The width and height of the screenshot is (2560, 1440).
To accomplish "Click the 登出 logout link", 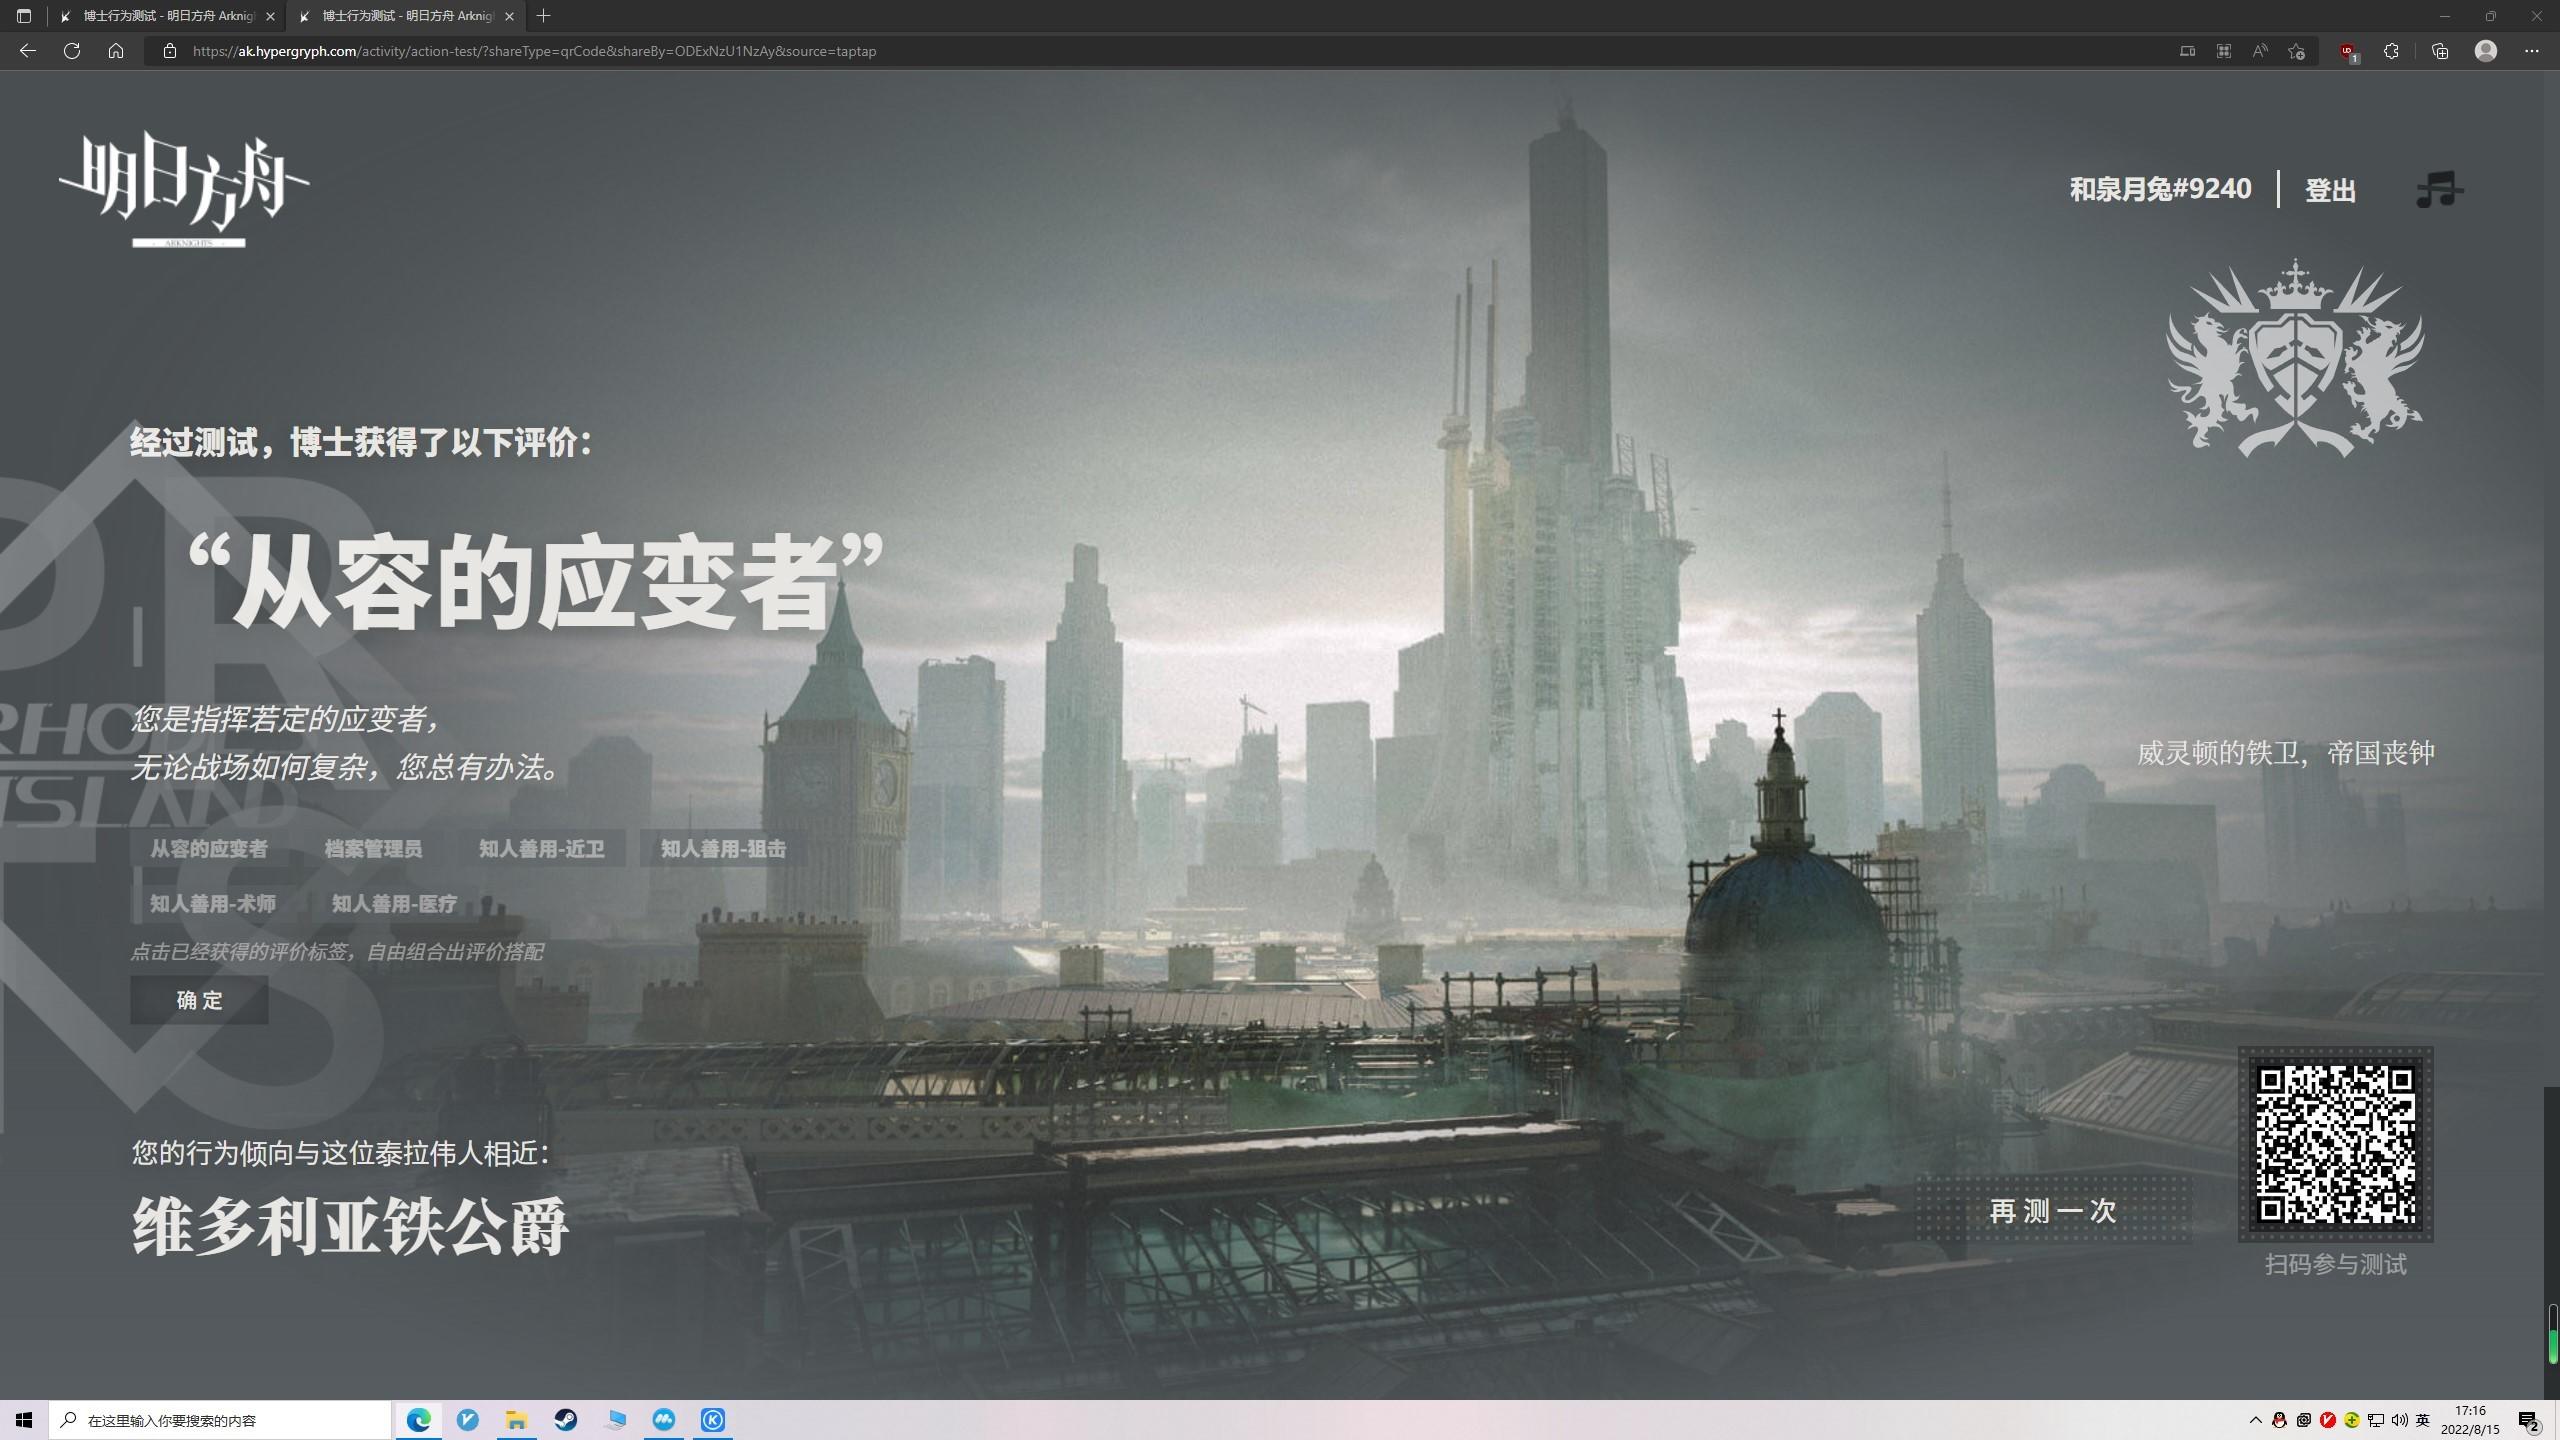I will (x=2330, y=190).
